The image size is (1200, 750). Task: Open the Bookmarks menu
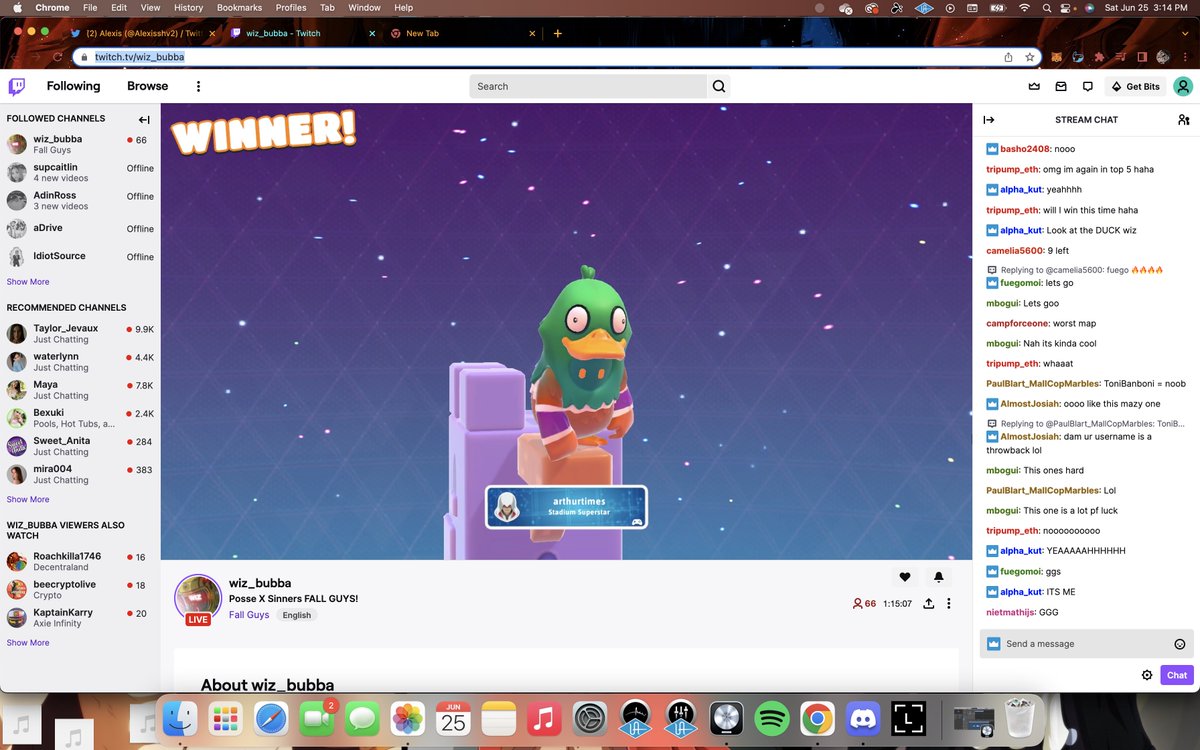pos(239,7)
